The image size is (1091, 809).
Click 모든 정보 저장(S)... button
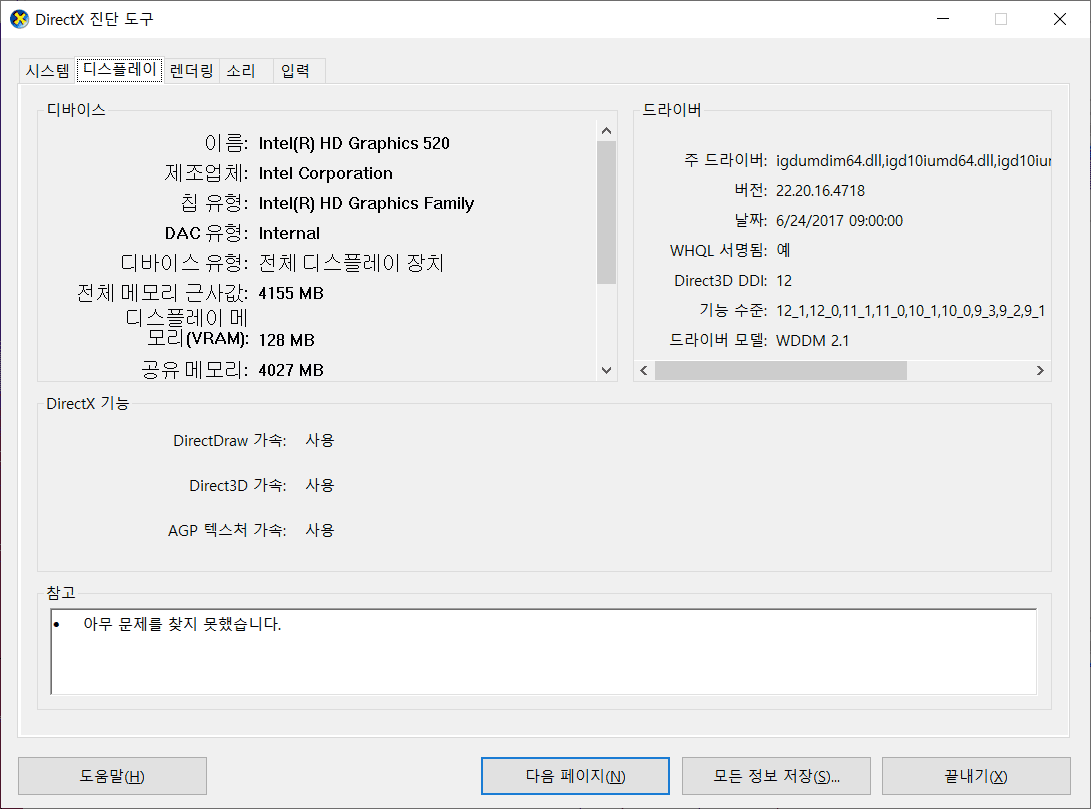(x=776, y=776)
